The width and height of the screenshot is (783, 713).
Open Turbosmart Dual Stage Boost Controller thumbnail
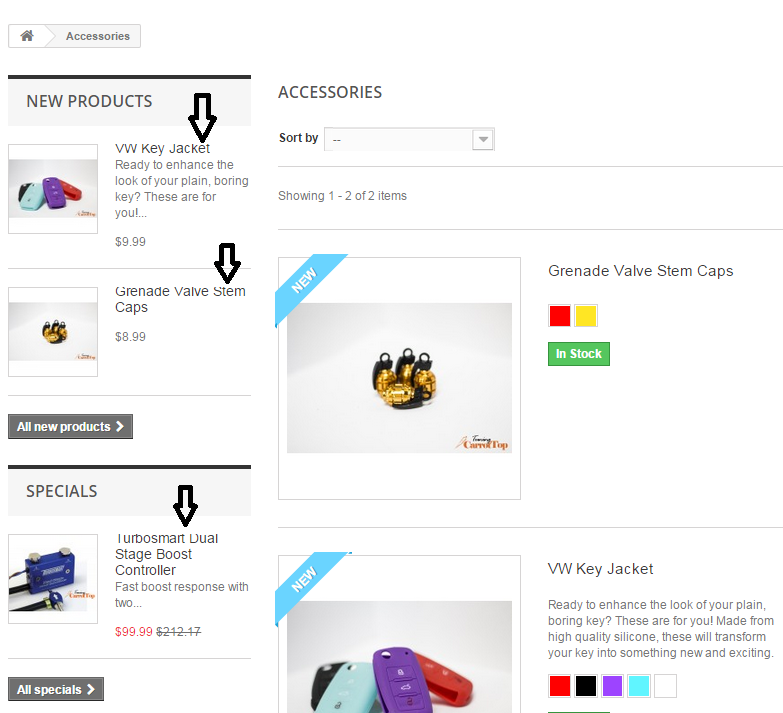click(53, 579)
